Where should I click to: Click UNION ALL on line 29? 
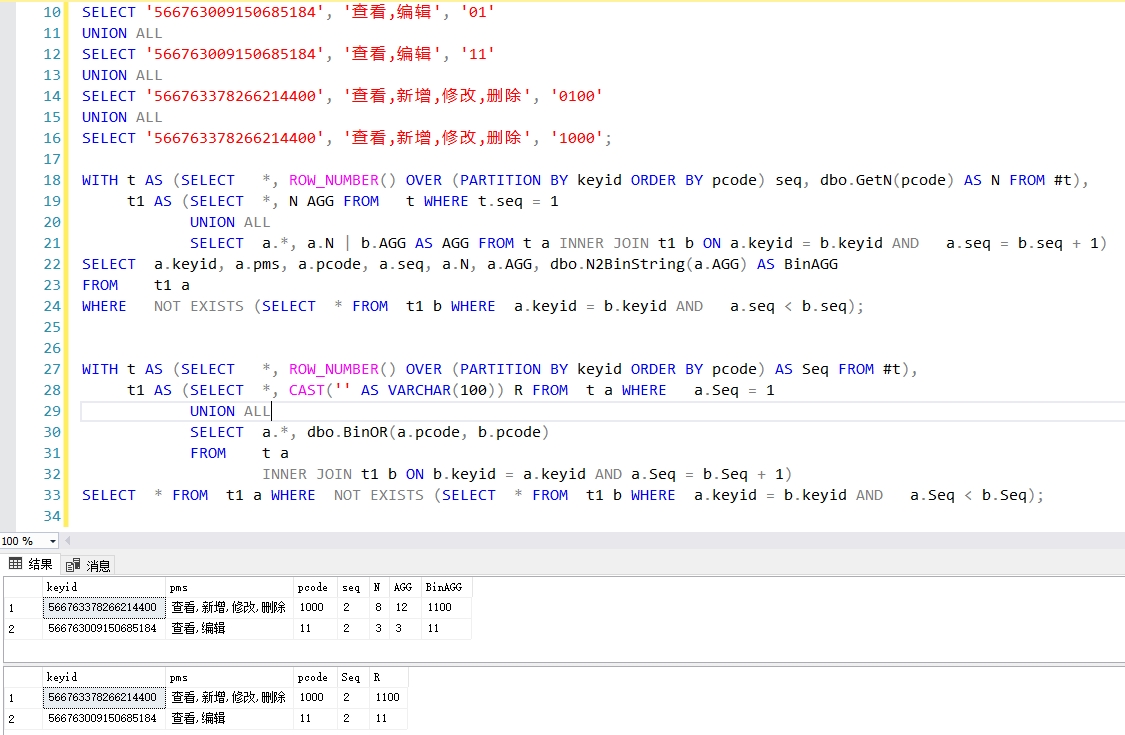point(230,411)
